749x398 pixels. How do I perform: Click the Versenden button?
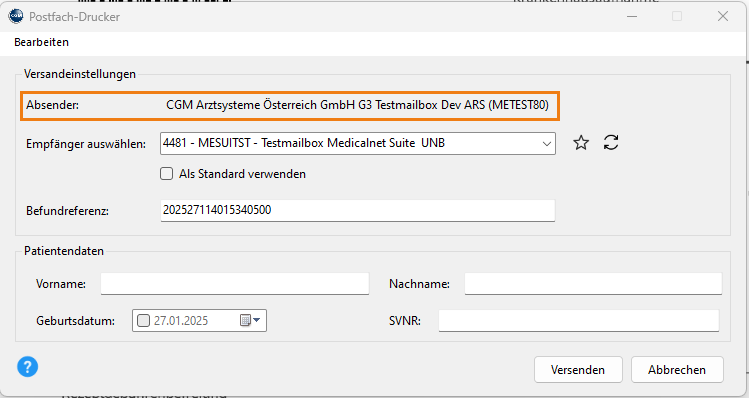tap(578, 370)
